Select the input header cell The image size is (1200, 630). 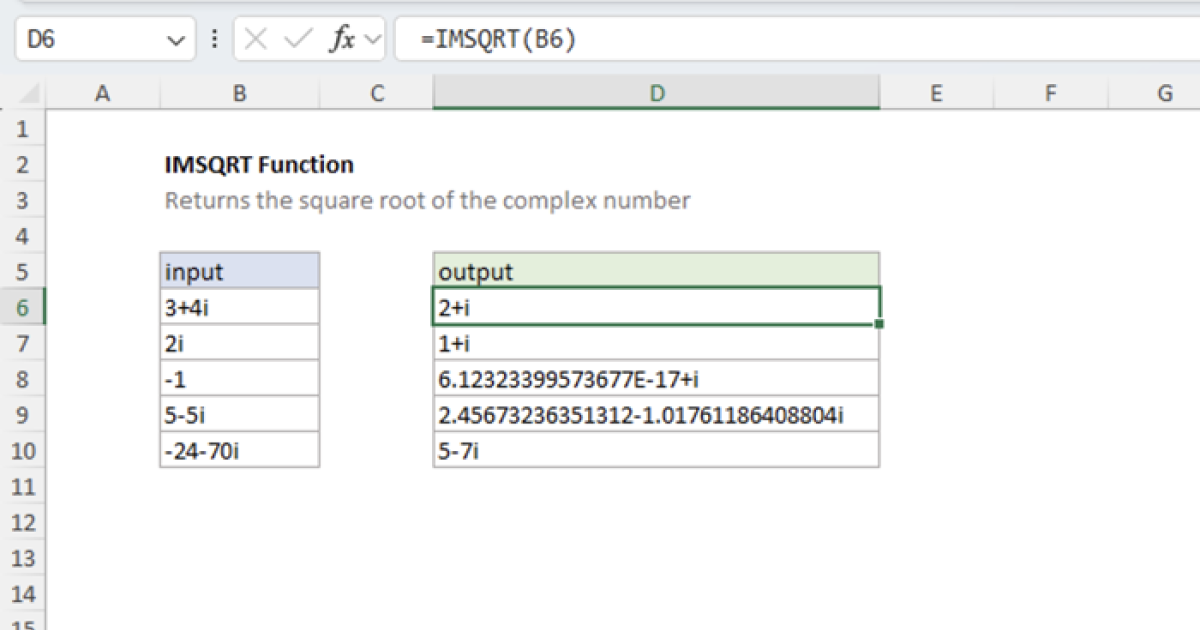(x=239, y=271)
